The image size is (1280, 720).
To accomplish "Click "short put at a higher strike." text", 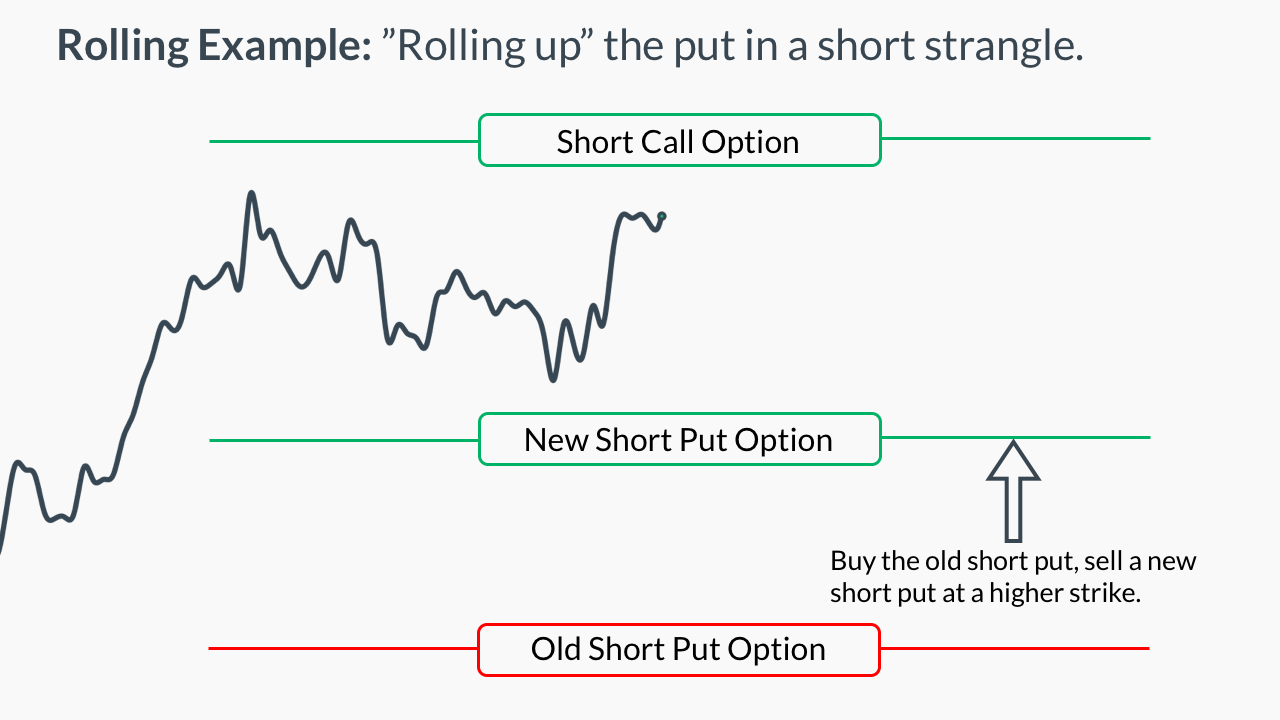I will (985, 592).
